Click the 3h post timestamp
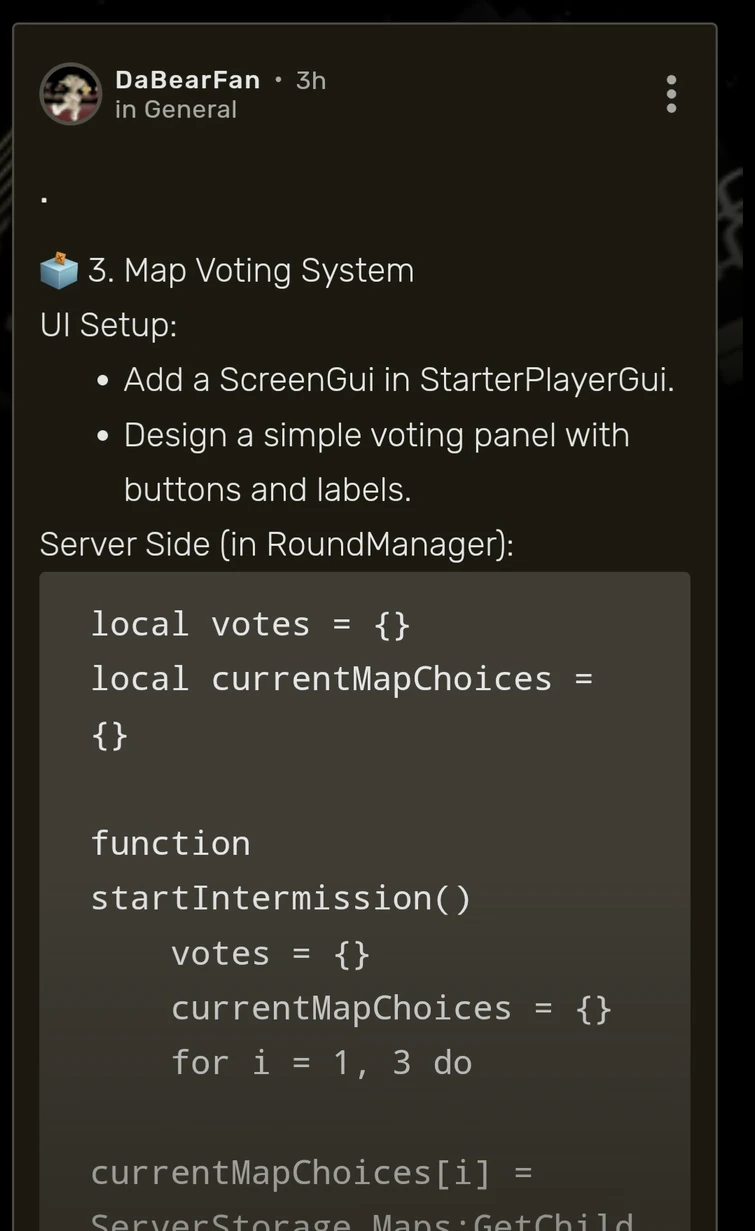Viewport: 755px width, 1231px height. [x=311, y=80]
